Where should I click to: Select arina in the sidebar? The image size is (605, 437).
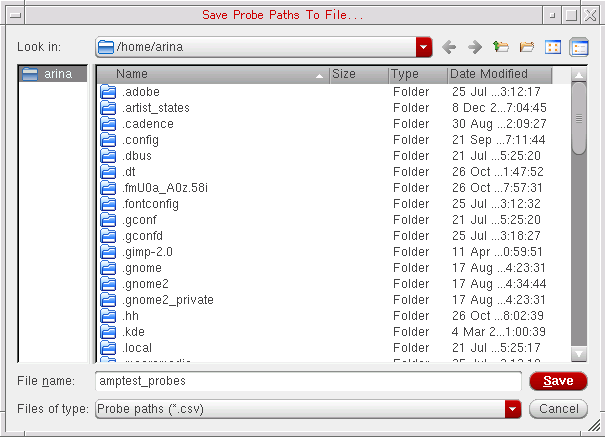coord(53,74)
